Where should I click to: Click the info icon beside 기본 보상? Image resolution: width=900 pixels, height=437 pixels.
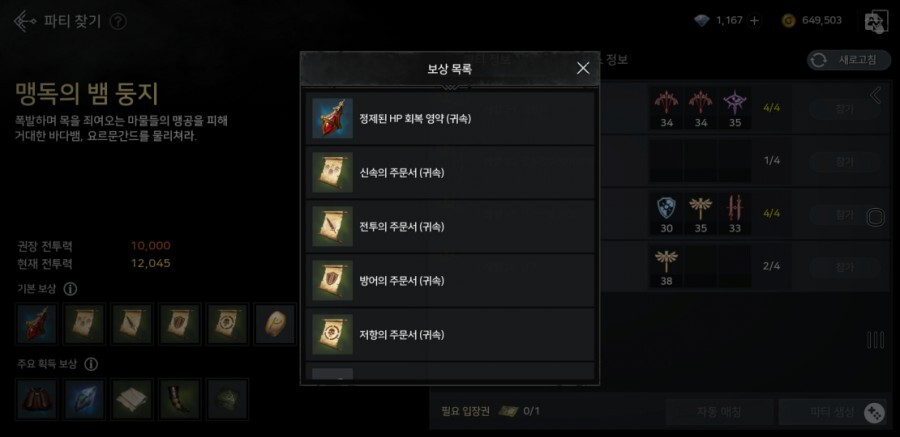70,289
